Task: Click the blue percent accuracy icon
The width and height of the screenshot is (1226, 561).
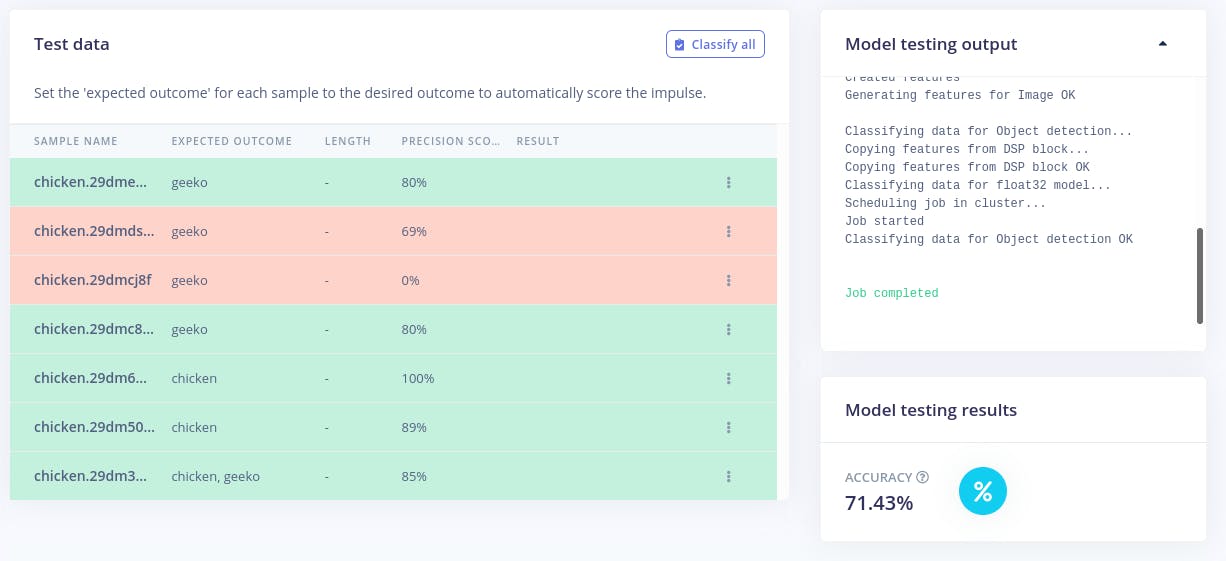Action: 983,492
